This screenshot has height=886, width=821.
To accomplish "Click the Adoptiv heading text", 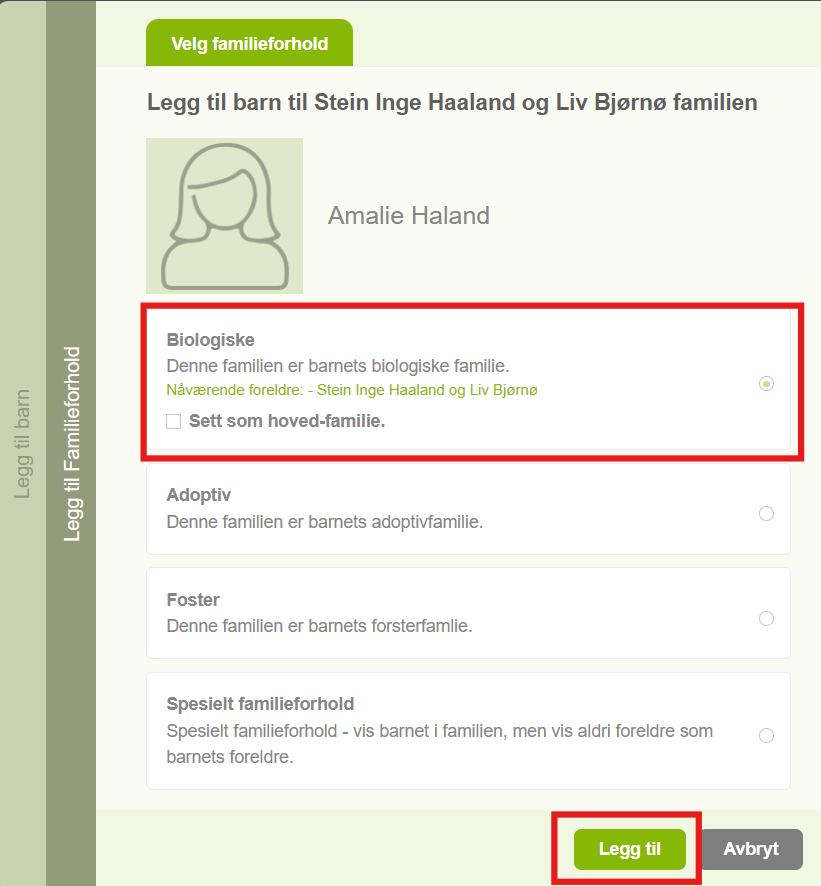I will [x=198, y=495].
